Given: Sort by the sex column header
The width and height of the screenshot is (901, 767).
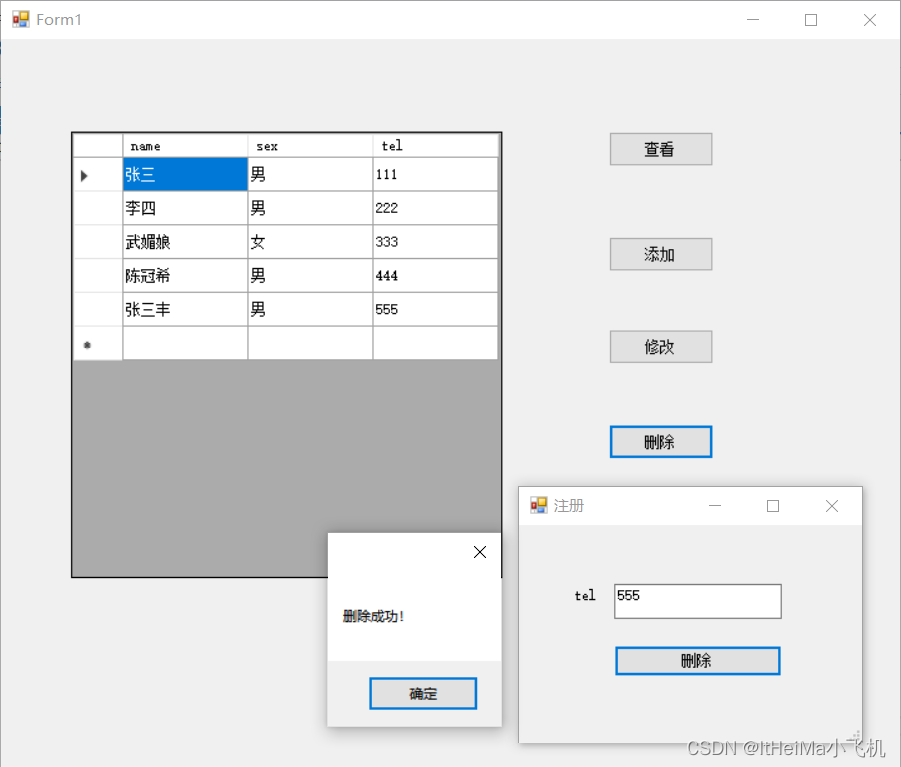Looking at the screenshot, I should click(x=310, y=146).
